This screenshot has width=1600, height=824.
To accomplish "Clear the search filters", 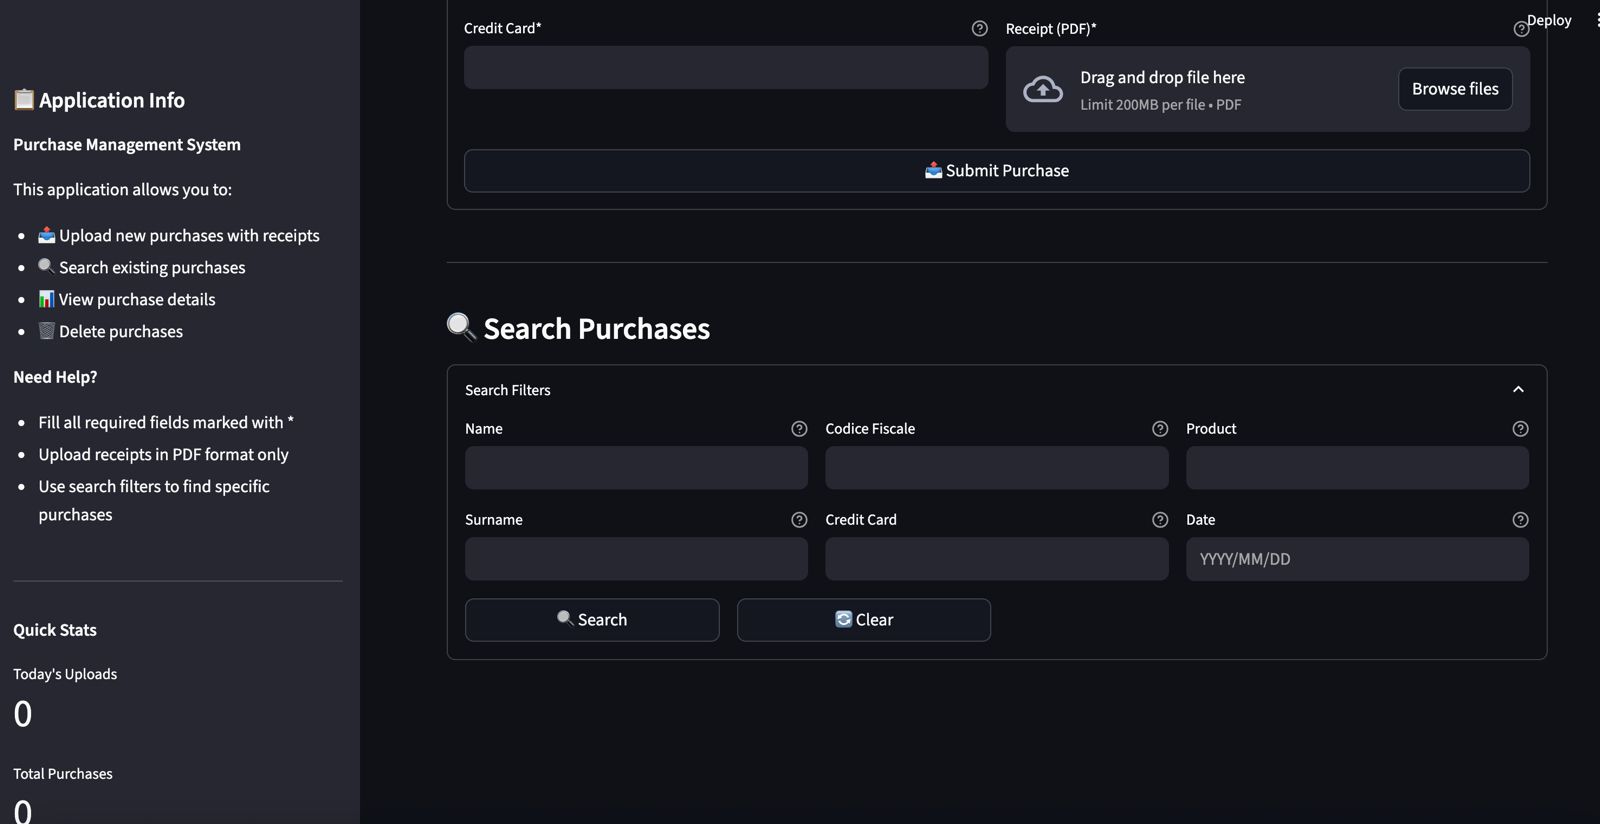I will point(864,620).
